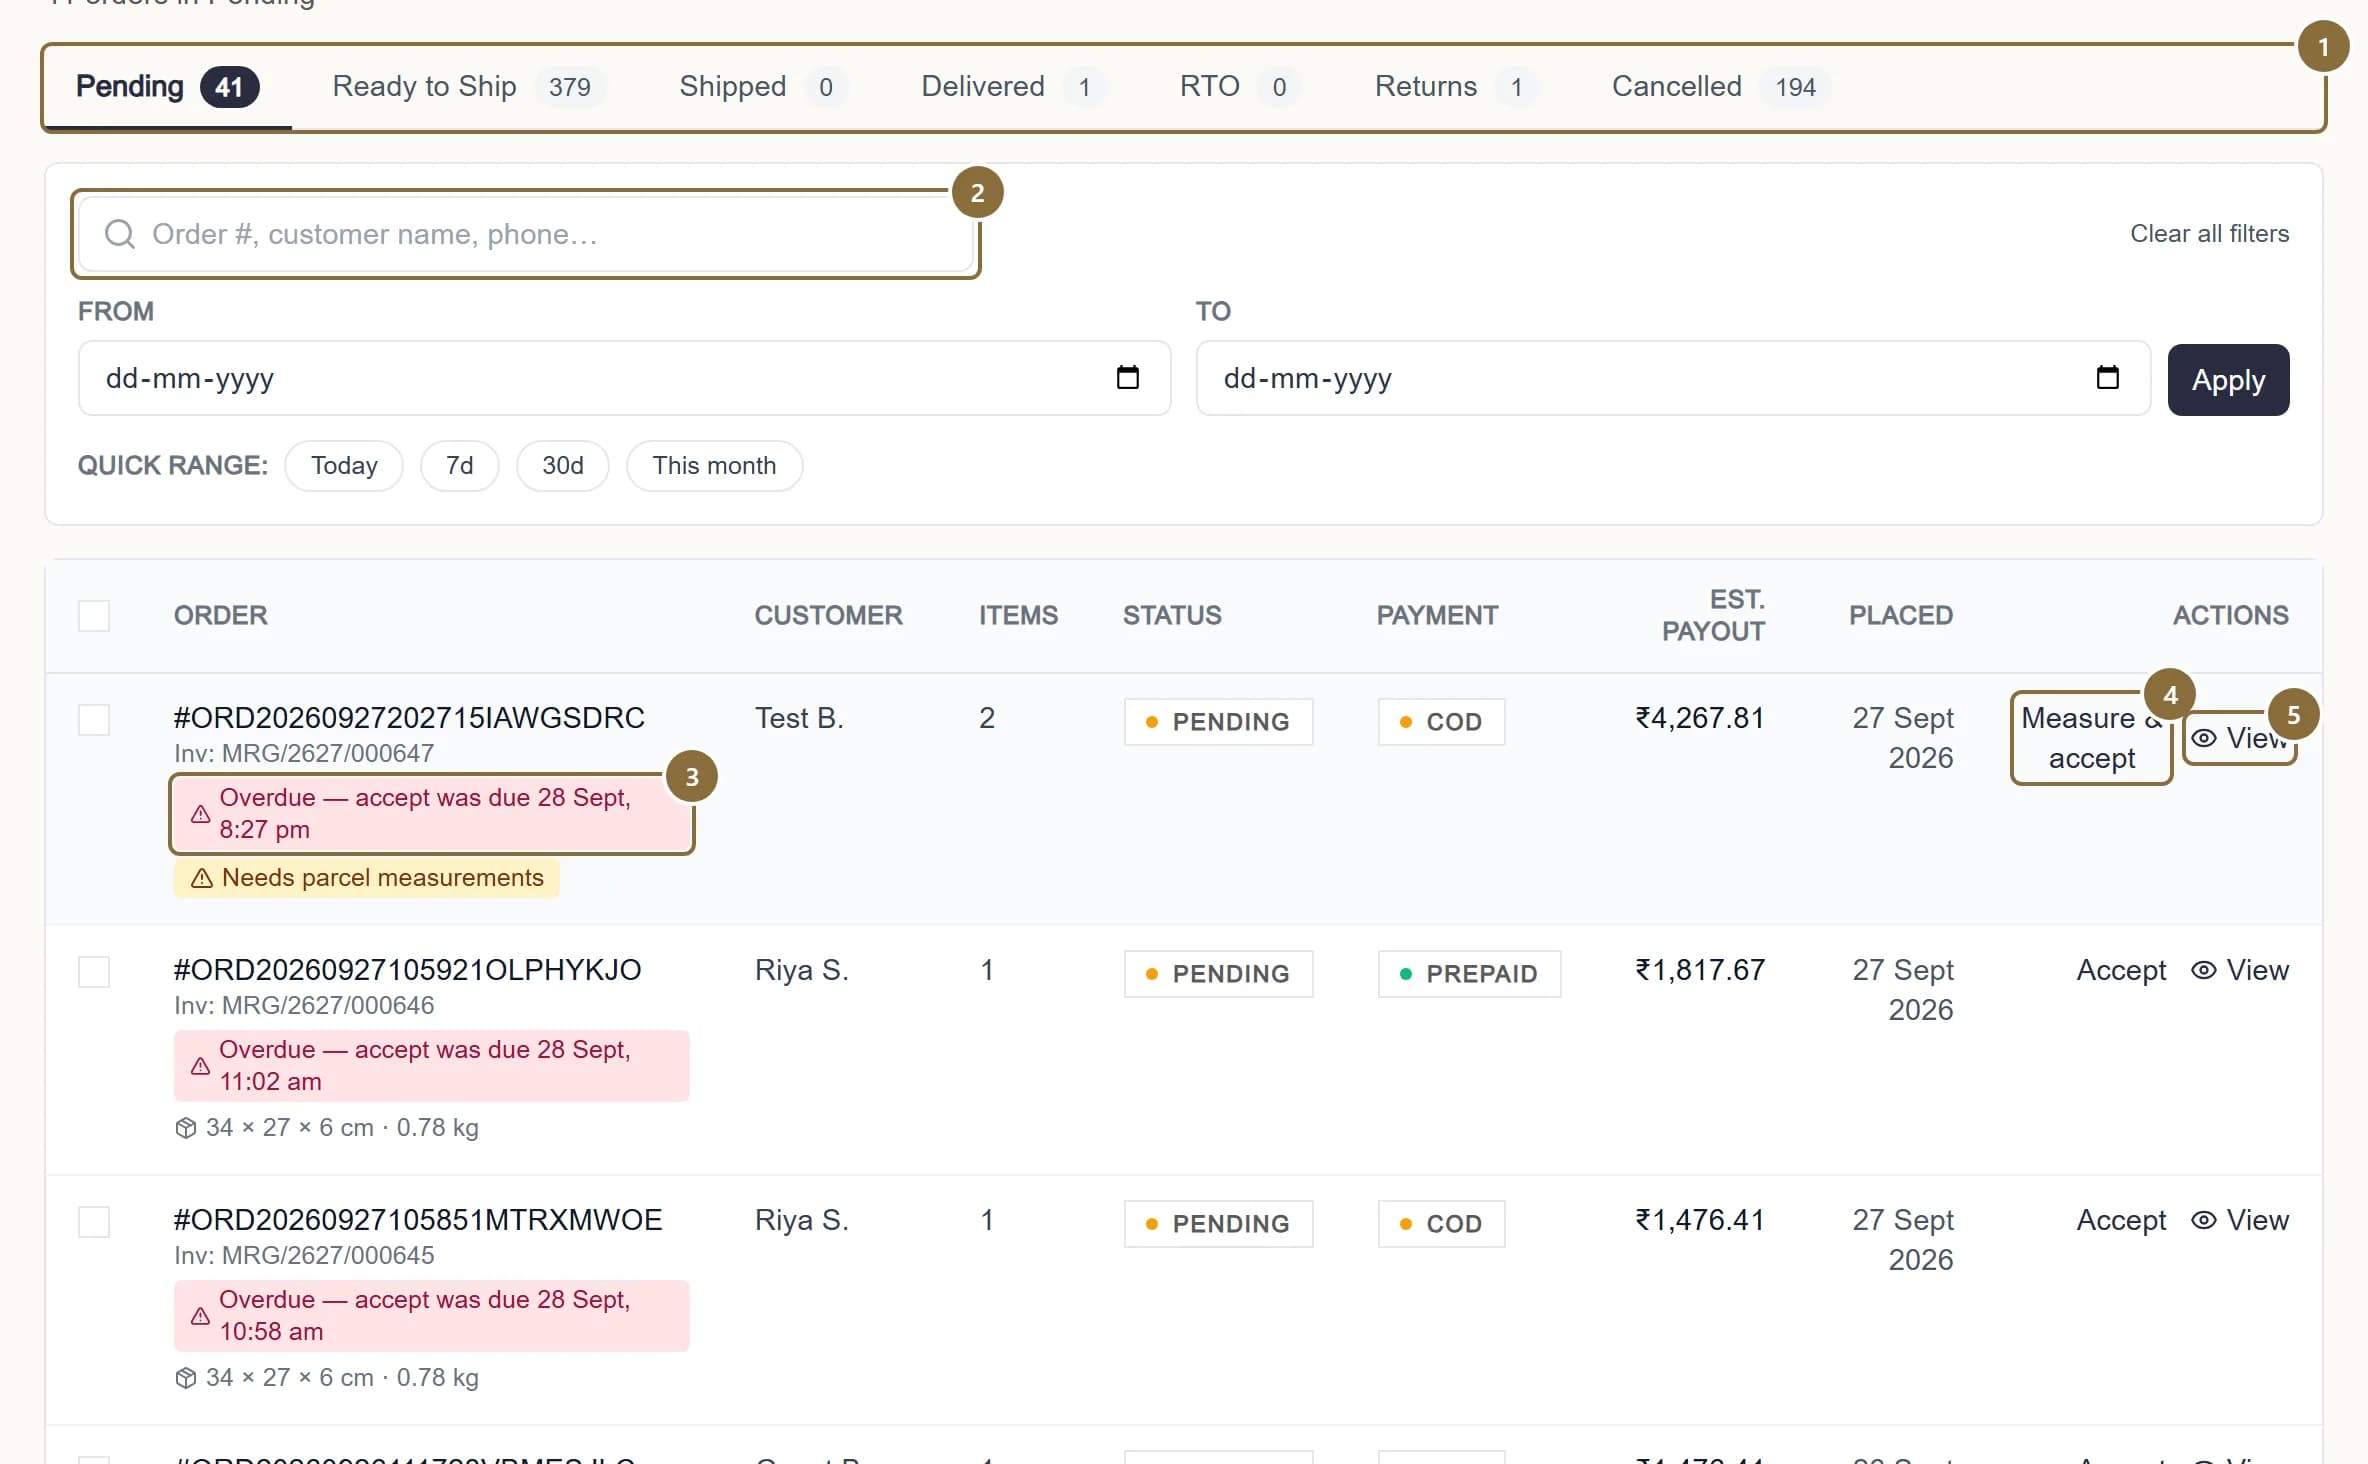
Task: Click overdue warning icon for 10:58 am deadline
Action: pyautogui.click(x=200, y=1316)
